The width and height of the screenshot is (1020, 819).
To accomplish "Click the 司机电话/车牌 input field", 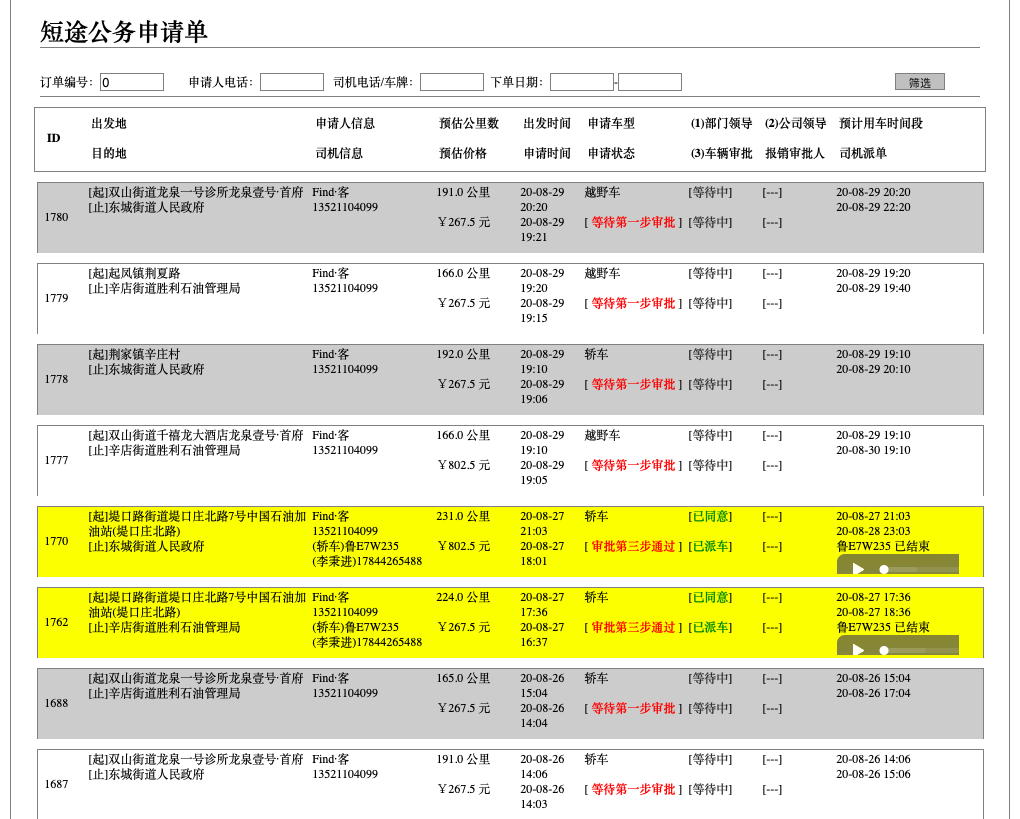I will pyautogui.click(x=451, y=81).
